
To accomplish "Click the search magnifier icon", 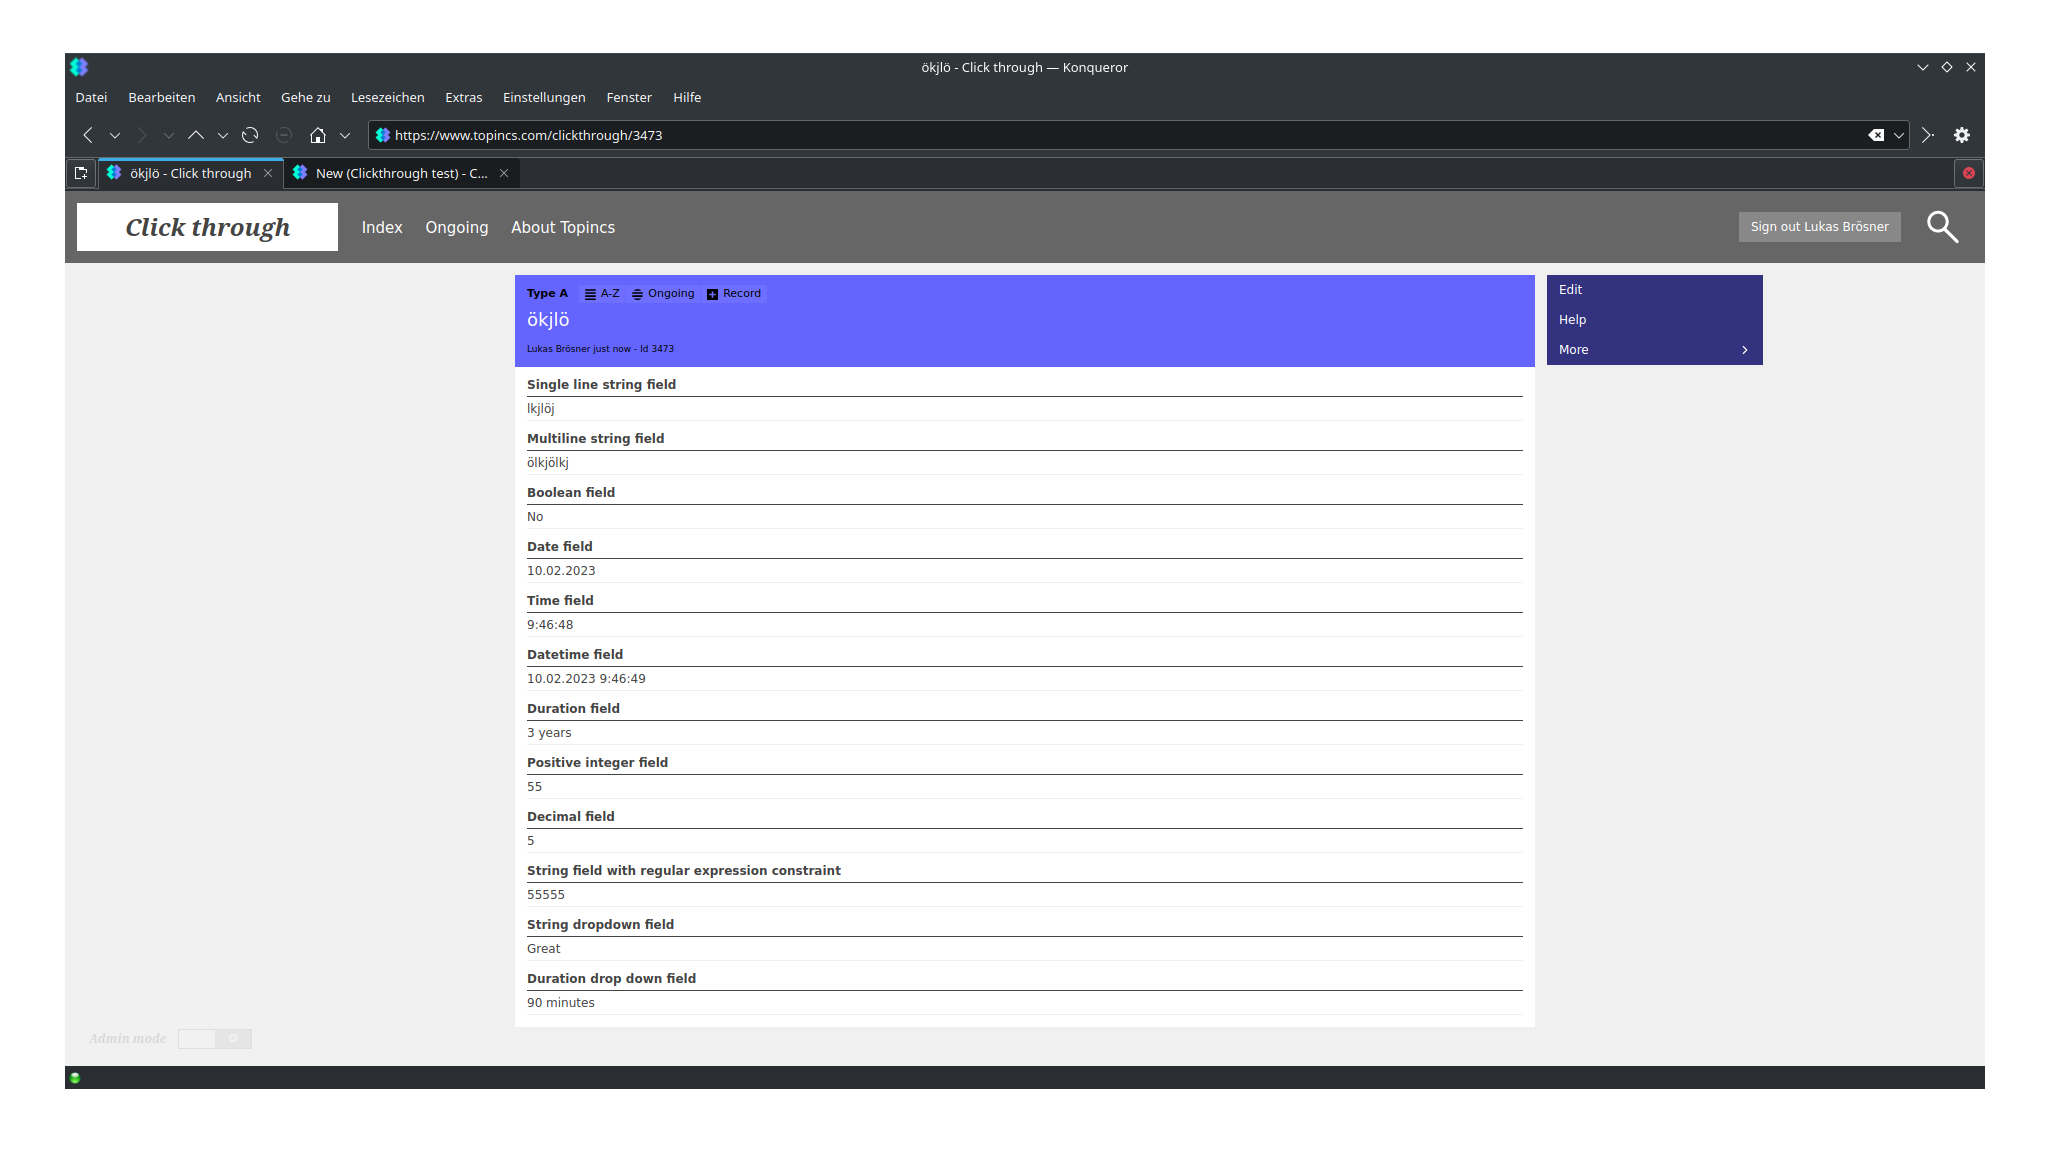I will tap(1942, 227).
